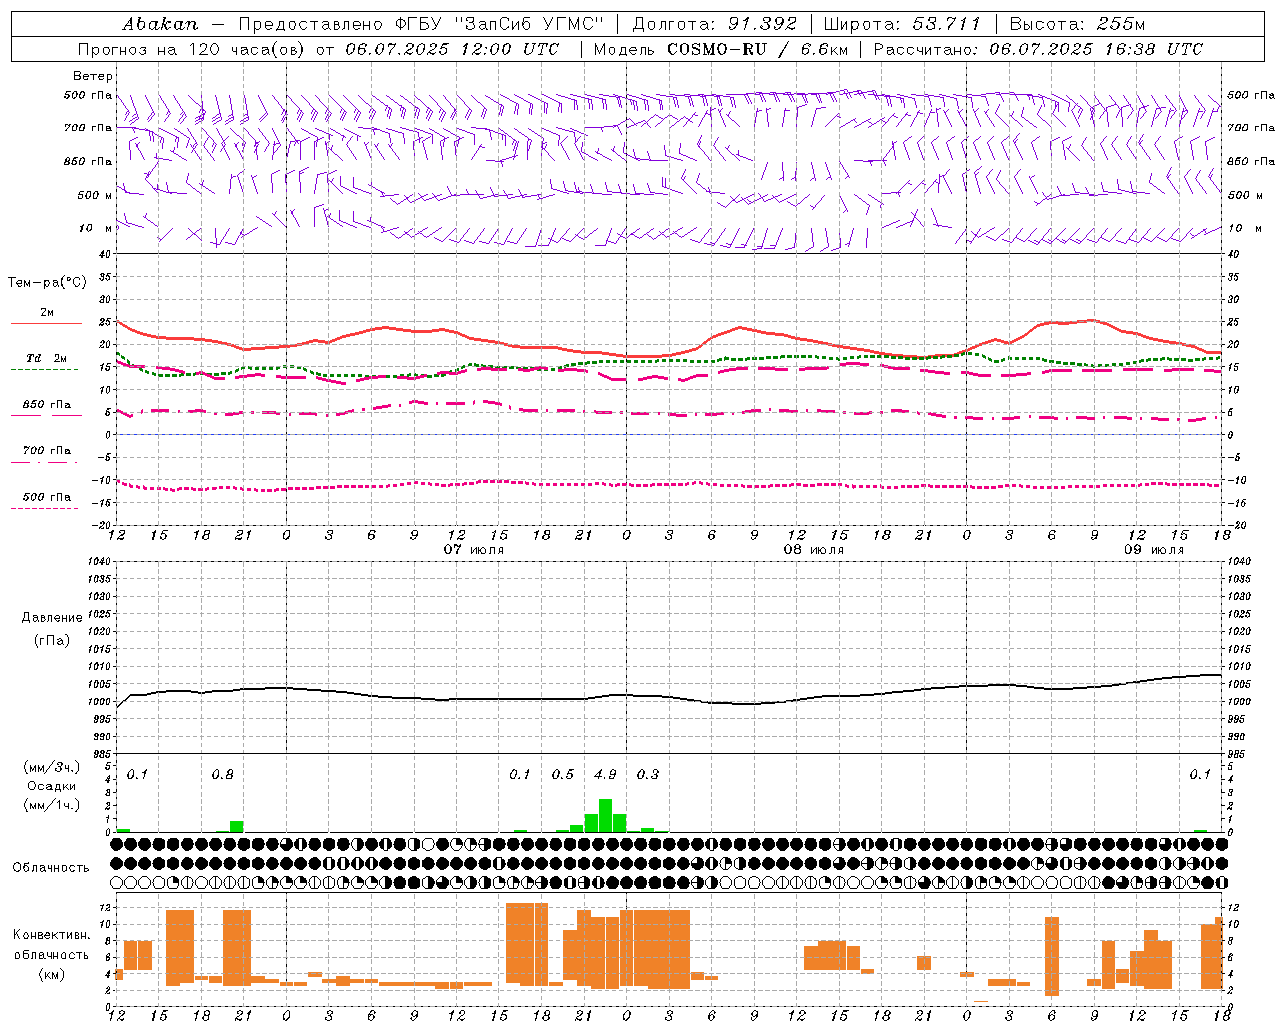1280x1024 pixels.
Task: Click the 07 июля date label
Action: click(474, 550)
